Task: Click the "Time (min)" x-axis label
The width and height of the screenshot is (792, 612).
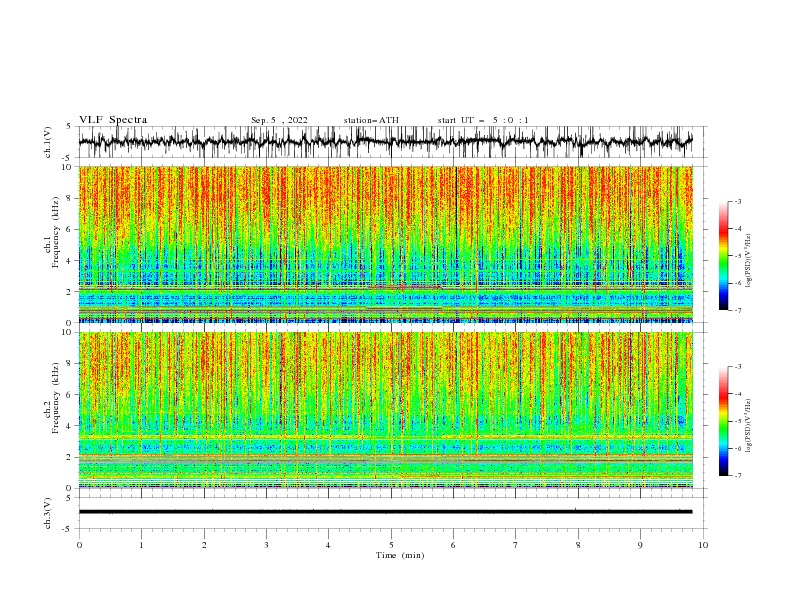Action: pos(400,555)
